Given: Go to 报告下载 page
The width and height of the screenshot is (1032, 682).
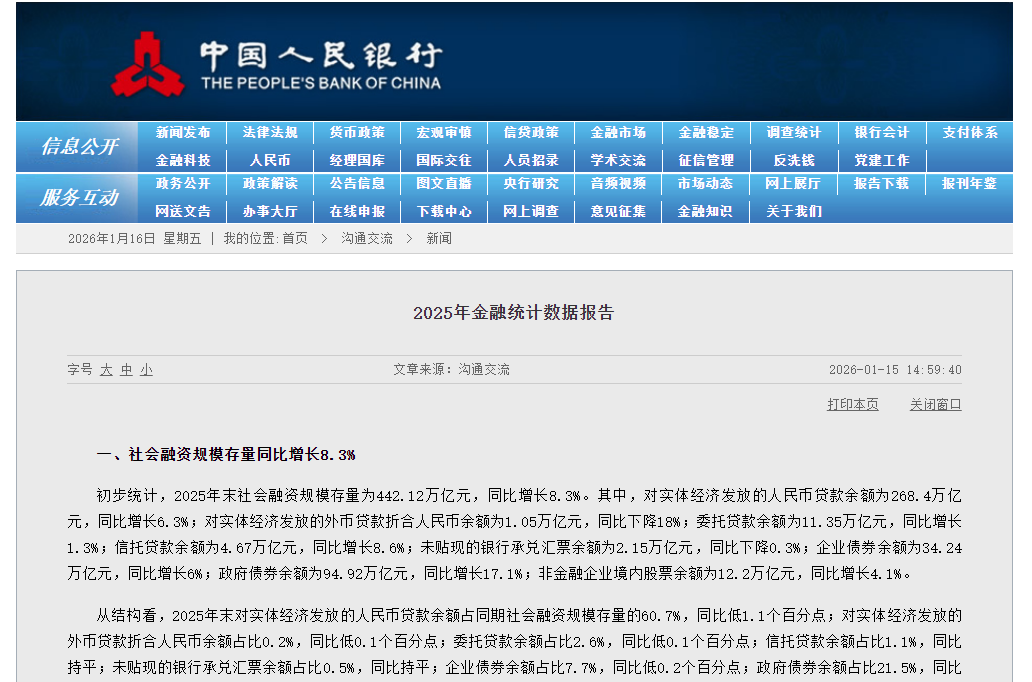Looking at the screenshot, I should [881, 184].
